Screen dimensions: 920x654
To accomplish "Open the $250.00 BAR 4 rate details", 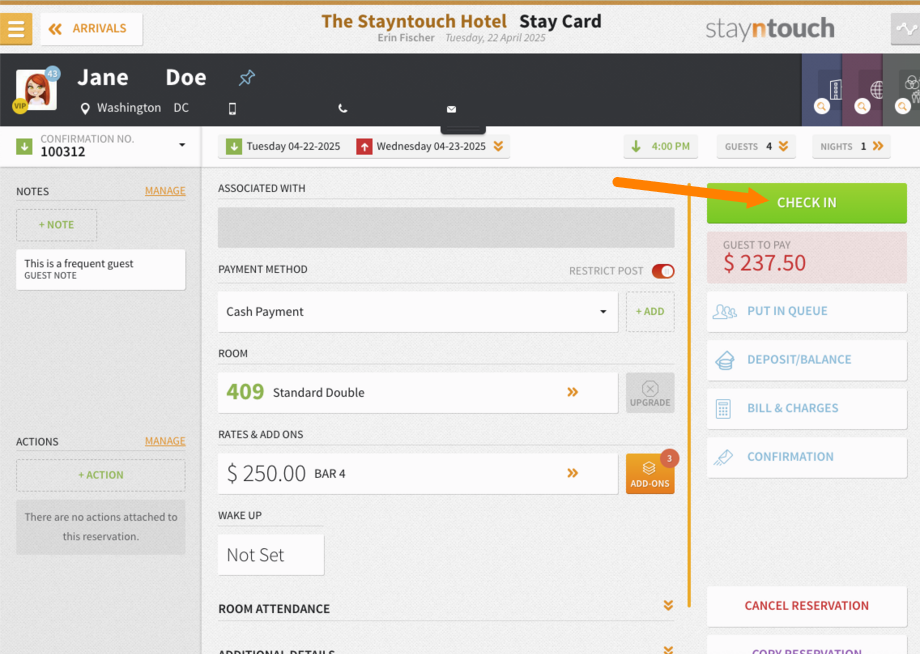I will click(418, 473).
